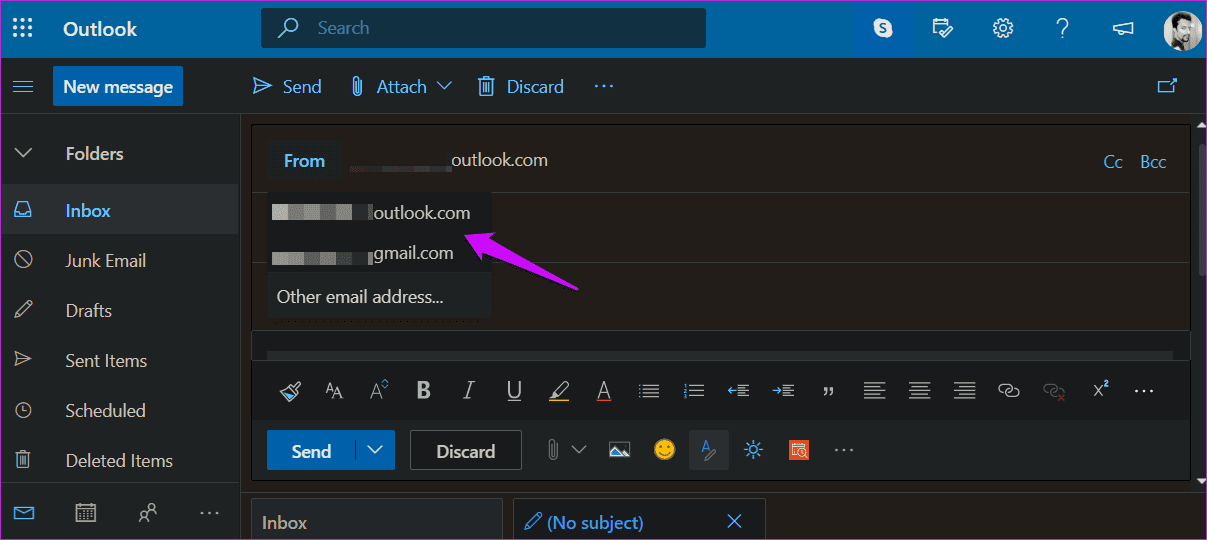Open the Scheduled folder
This screenshot has height=540, width=1207.
click(120, 411)
